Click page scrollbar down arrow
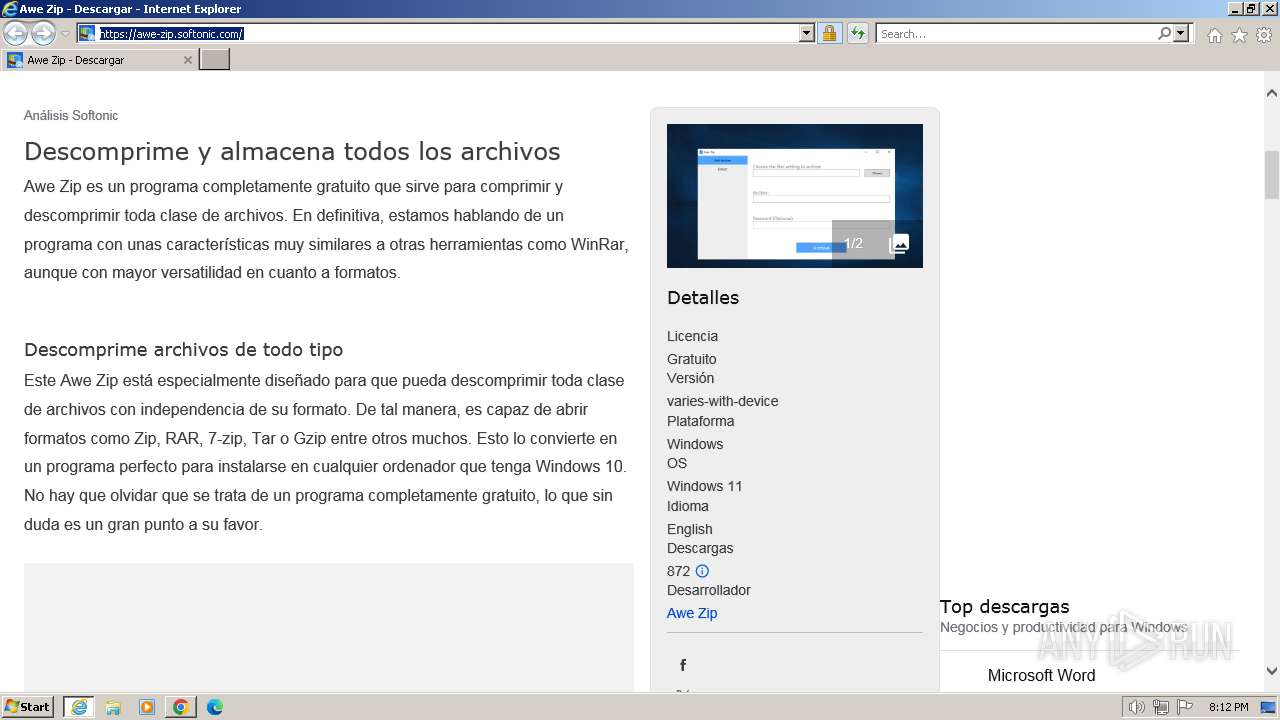Screen dimensions: 1280x720 point(1272,672)
